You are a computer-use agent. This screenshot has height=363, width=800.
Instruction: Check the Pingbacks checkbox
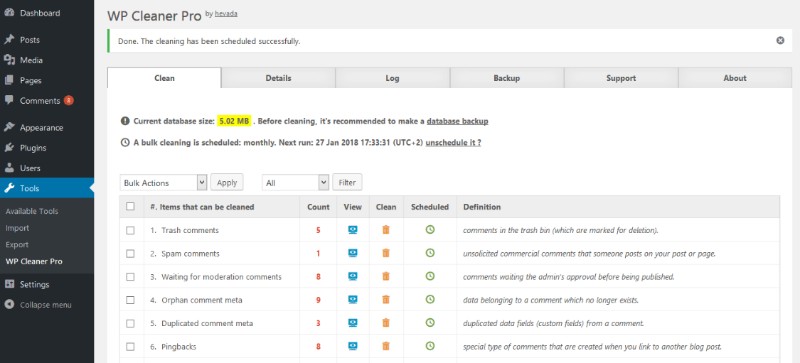131,346
